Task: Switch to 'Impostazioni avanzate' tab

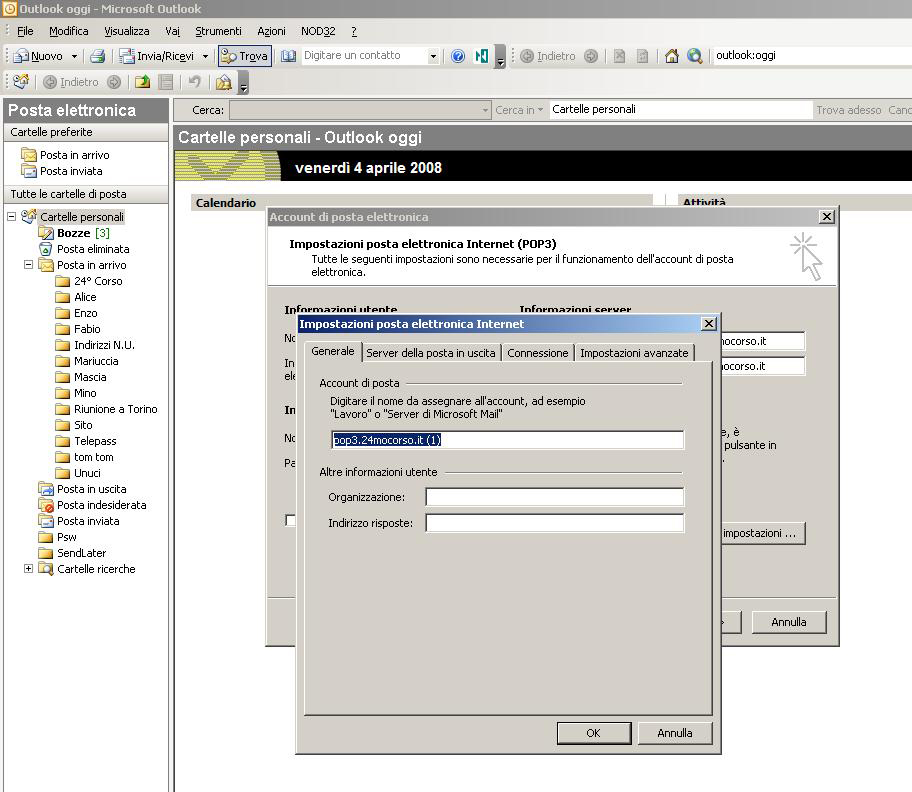Action: click(634, 353)
